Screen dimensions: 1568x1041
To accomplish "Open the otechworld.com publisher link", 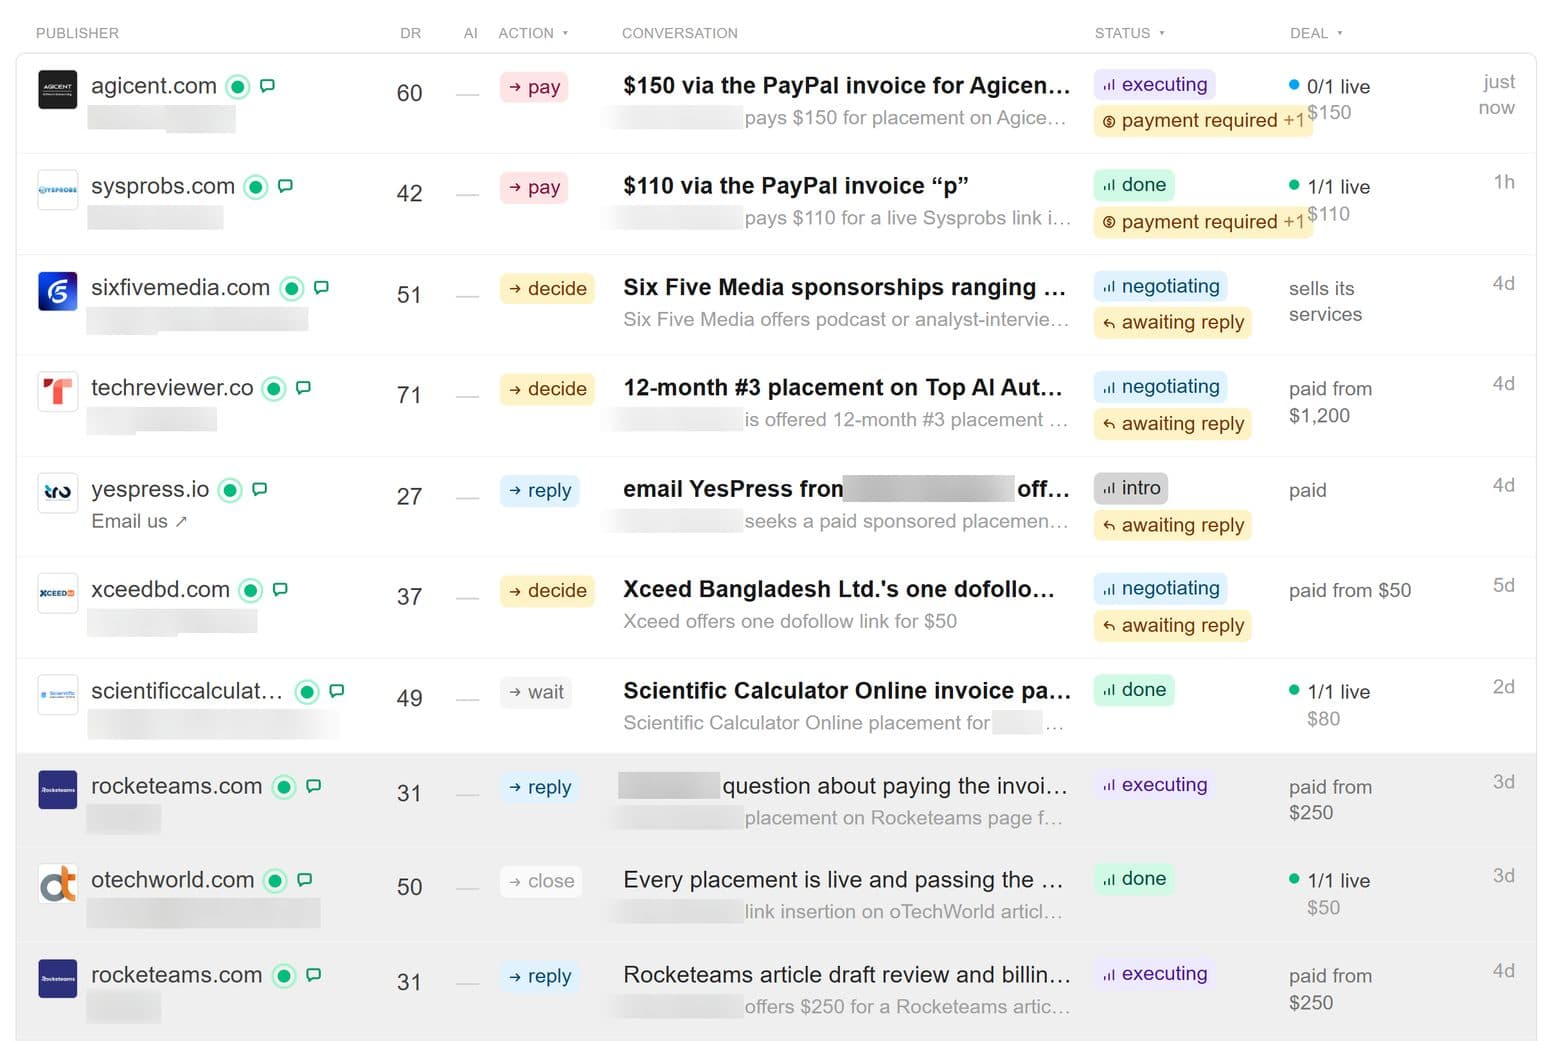I will click(x=172, y=880).
